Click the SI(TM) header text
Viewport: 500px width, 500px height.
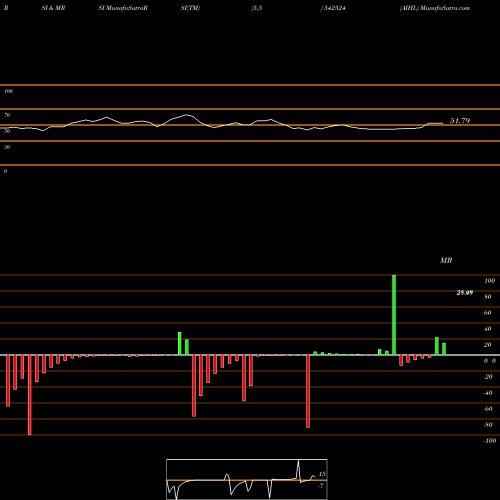[x=190, y=8]
